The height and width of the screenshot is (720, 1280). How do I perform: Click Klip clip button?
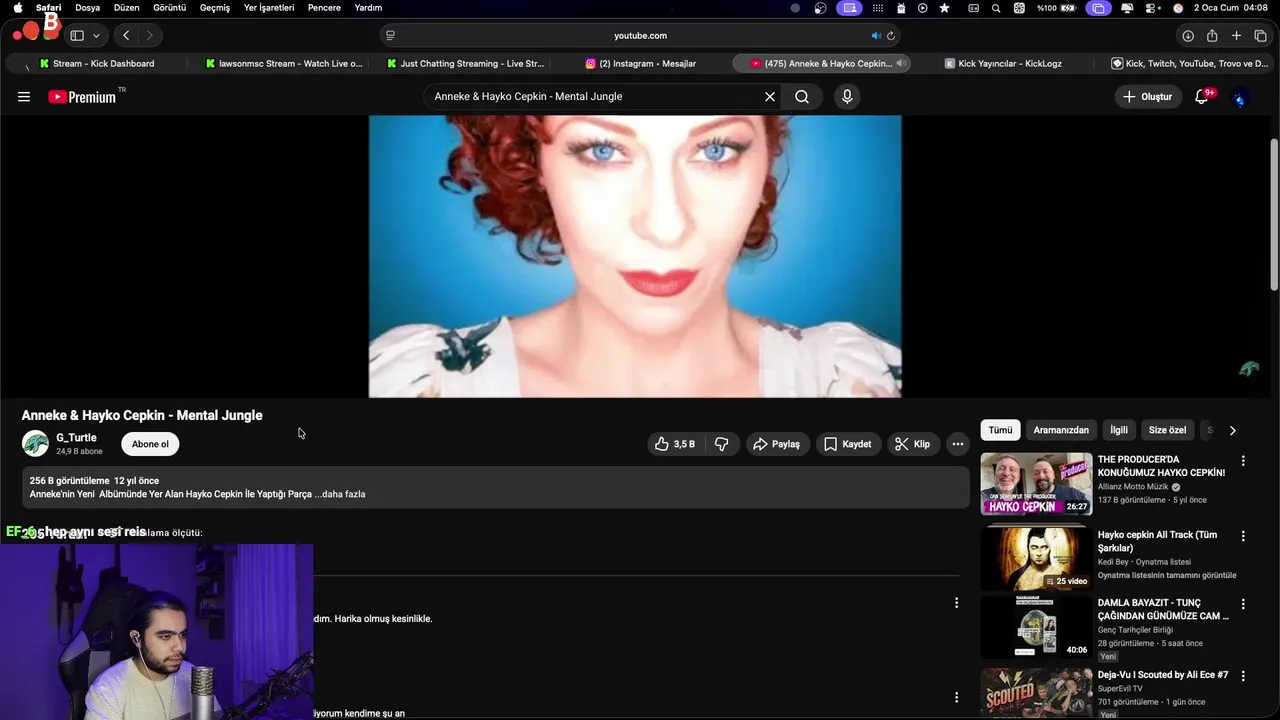[912, 444]
